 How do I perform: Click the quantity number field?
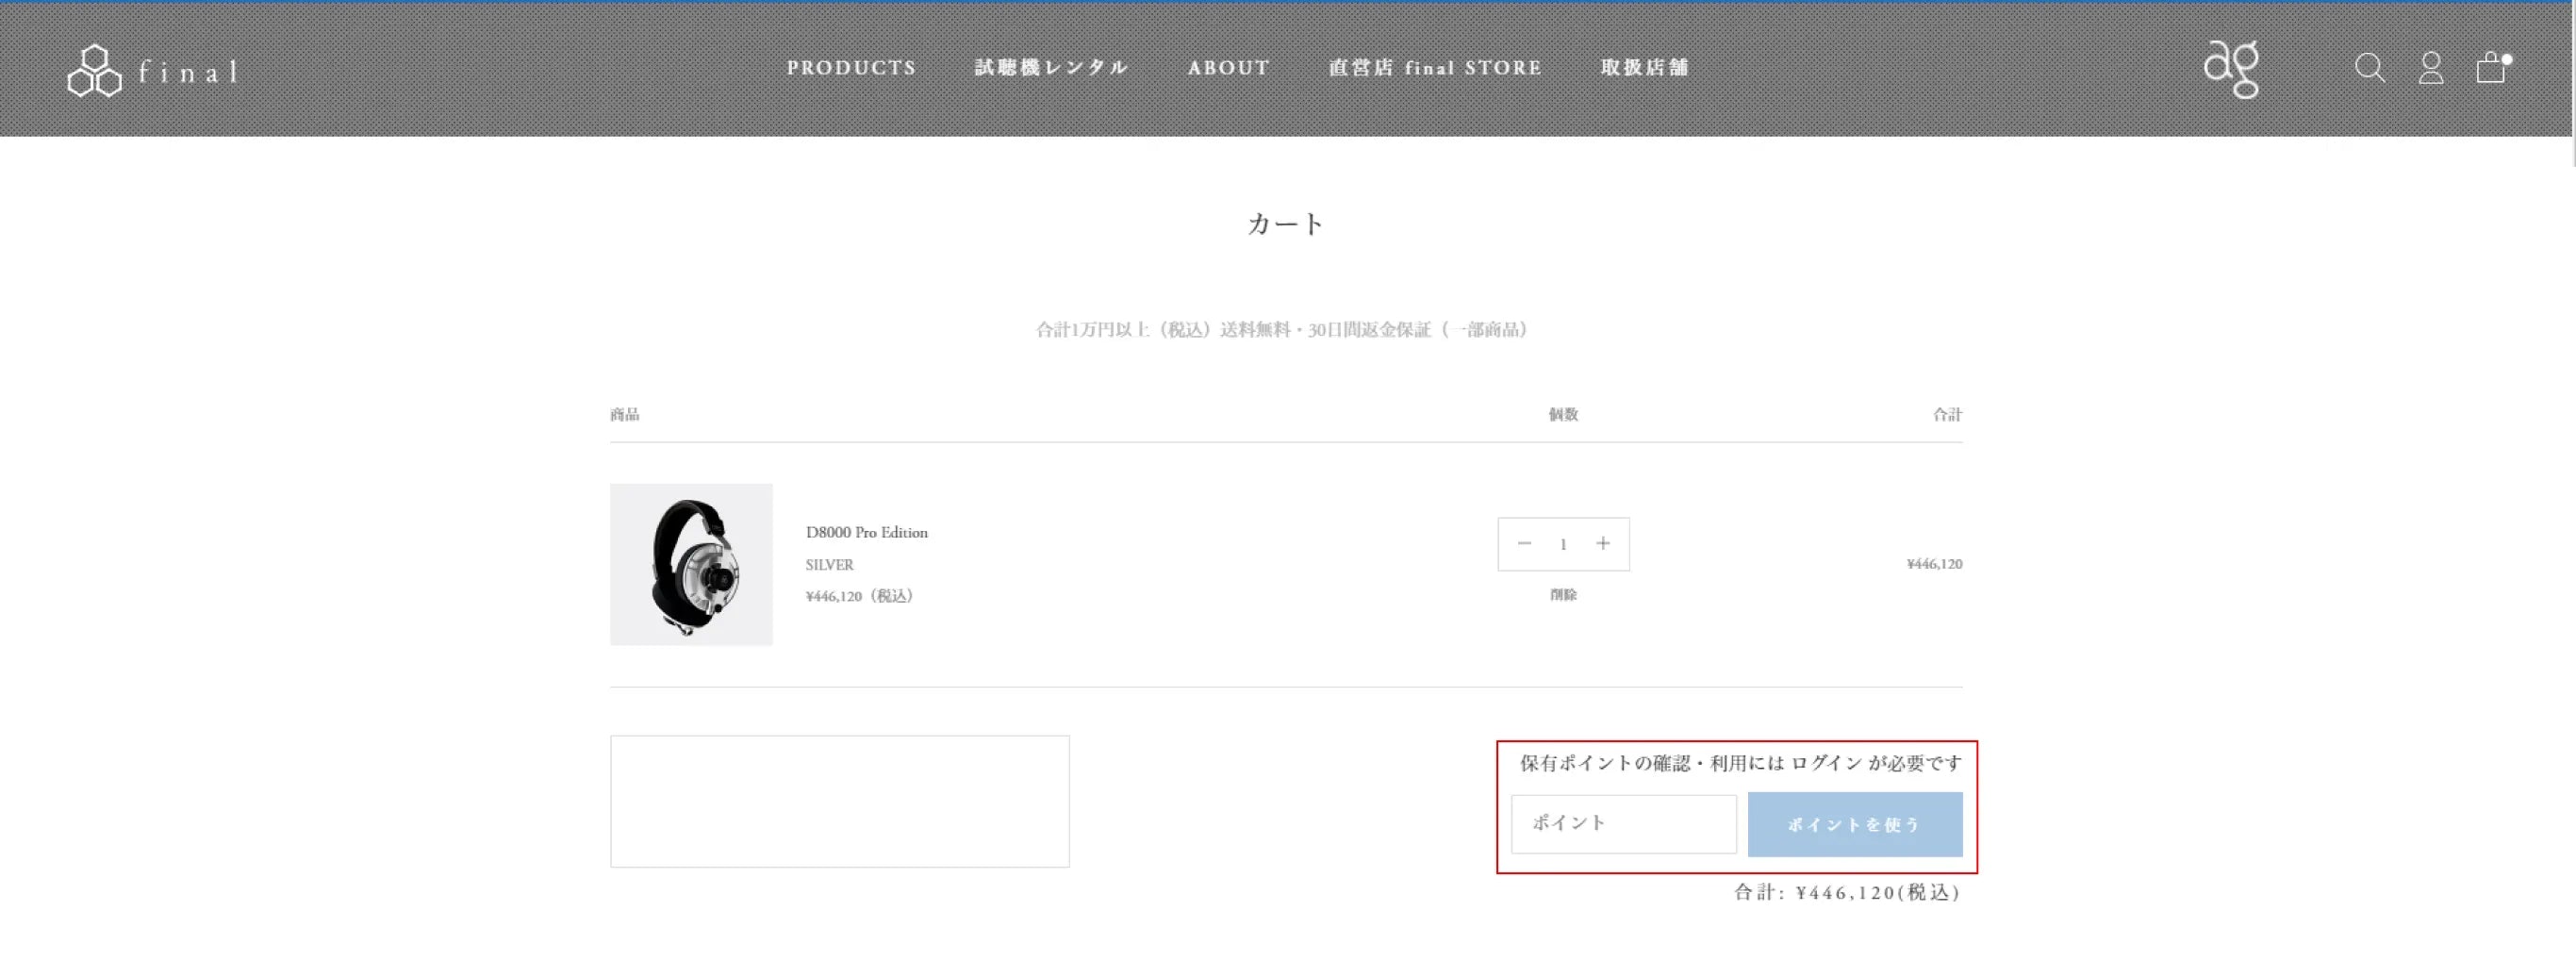1563,545
